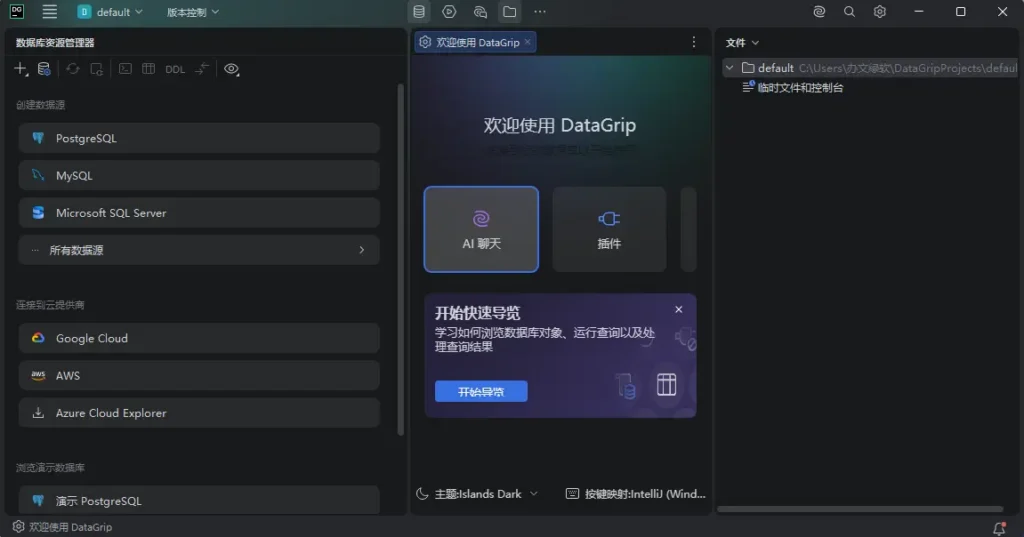Create a MySQL data source

pos(199,176)
